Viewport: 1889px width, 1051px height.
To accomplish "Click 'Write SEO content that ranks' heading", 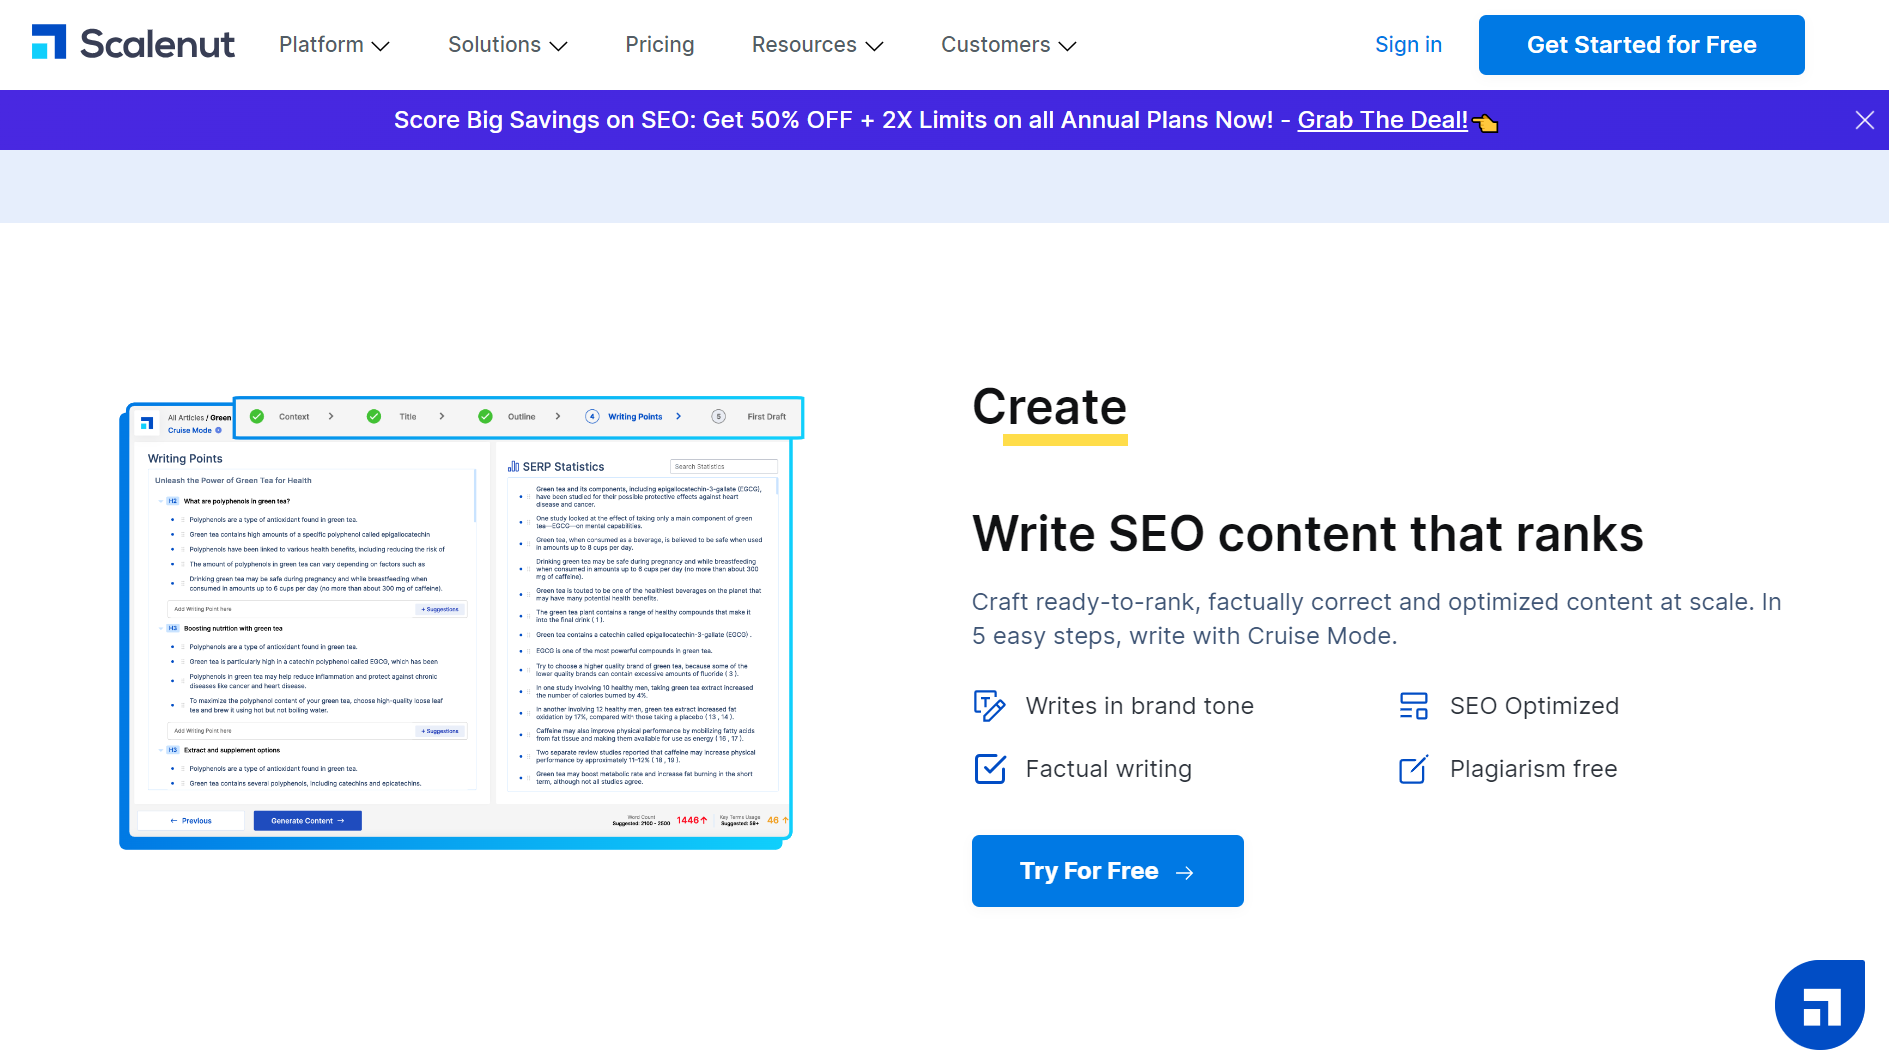I will [1308, 534].
